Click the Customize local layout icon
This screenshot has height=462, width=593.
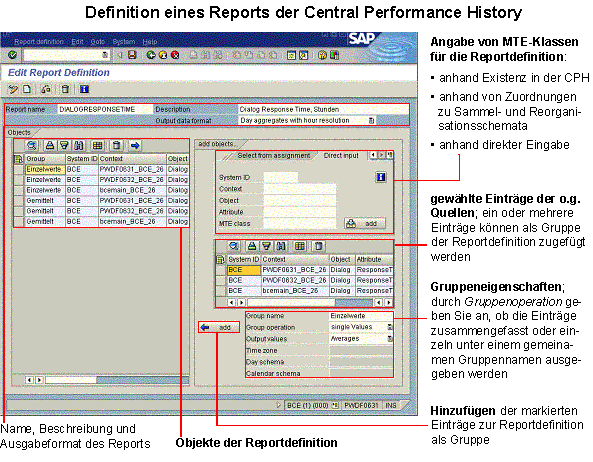click(334, 55)
